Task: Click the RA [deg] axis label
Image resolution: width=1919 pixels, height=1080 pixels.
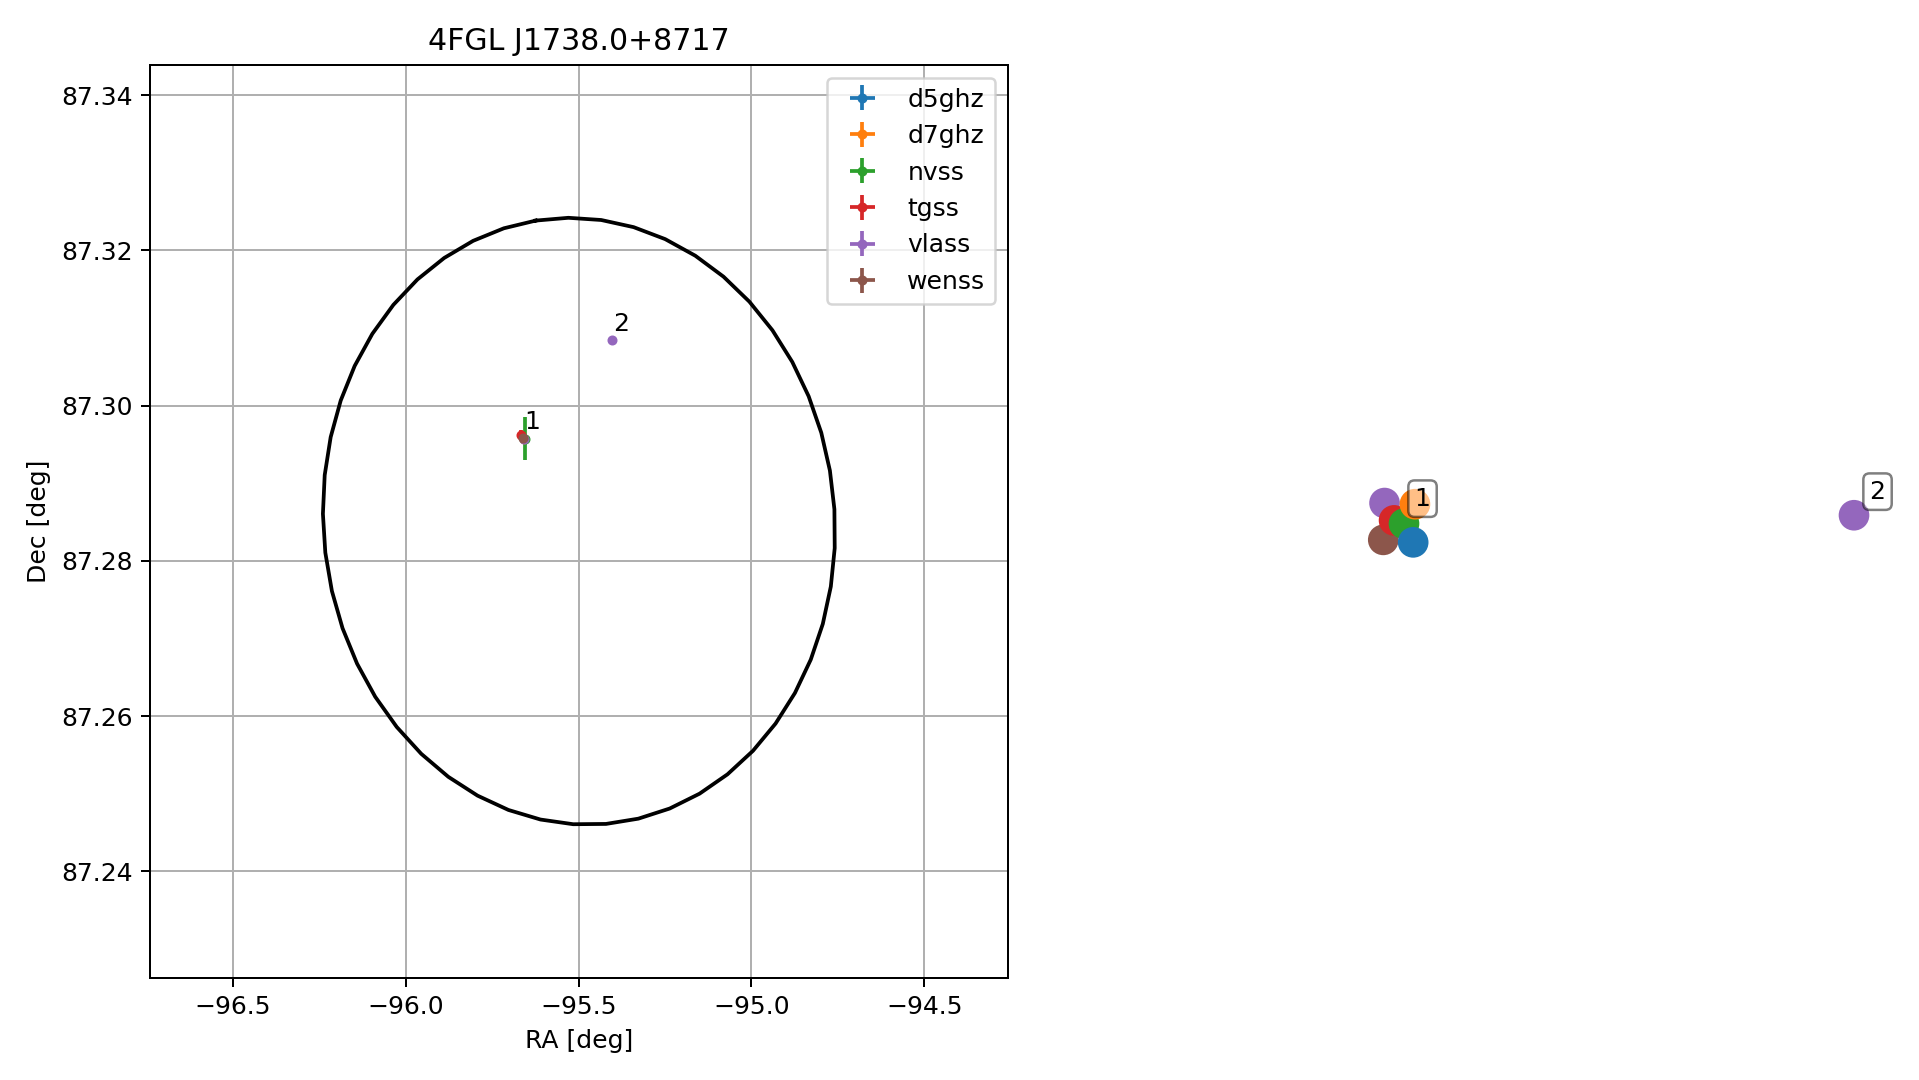Action: click(579, 1040)
